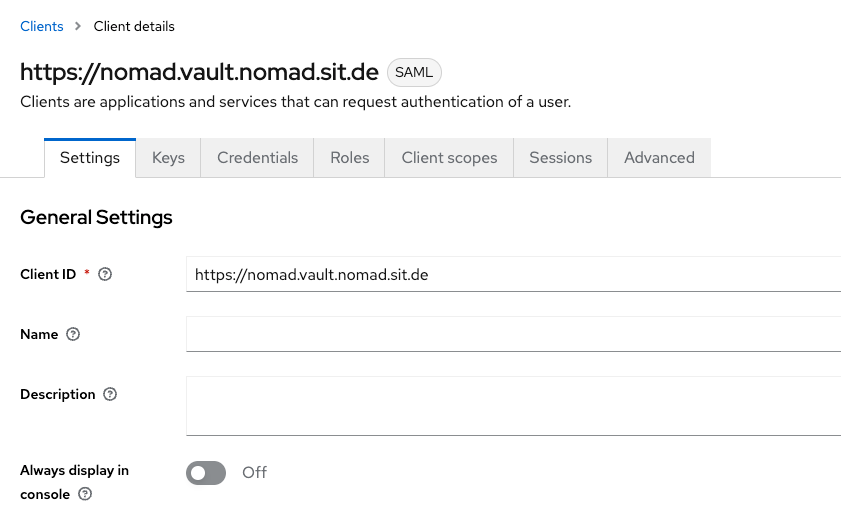Click the https://nomad.vault.nomad.sit.de page title
This screenshot has height=520, width=841.
point(199,72)
